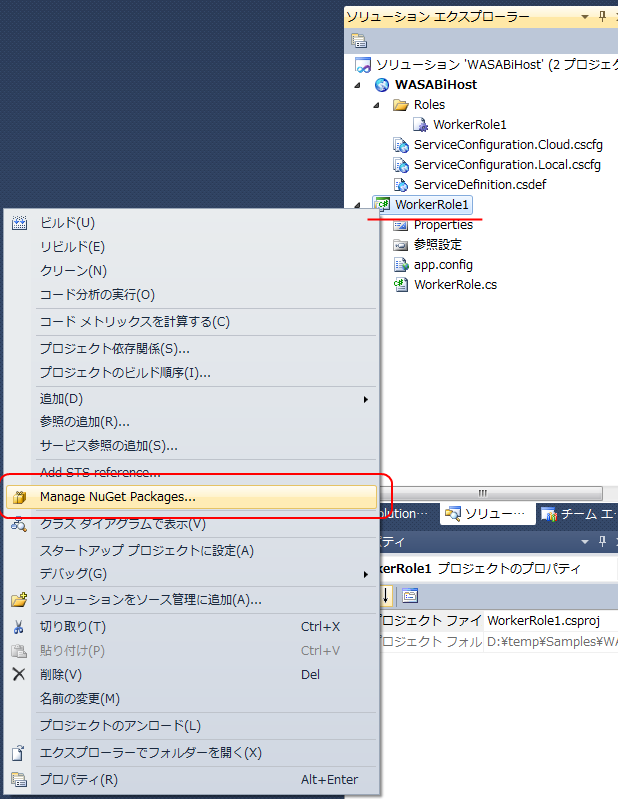The image size is (618, 799).
Task: Click the ServiceDefinition.csdef file icon
Action: [x=401, y=184]
